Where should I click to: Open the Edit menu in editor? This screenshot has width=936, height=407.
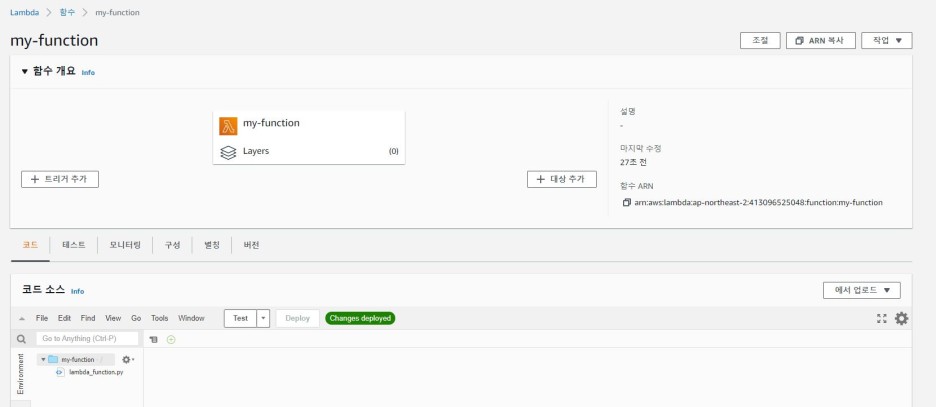pos(64,318)
